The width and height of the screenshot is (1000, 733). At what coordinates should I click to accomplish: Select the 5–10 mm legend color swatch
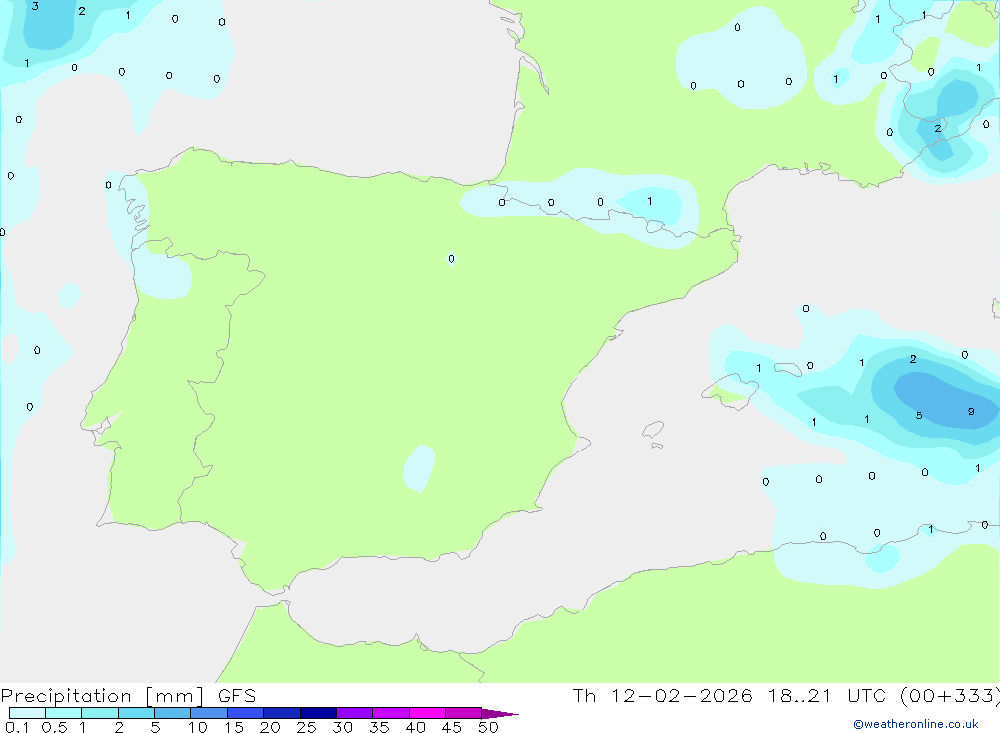pos(172,713)
